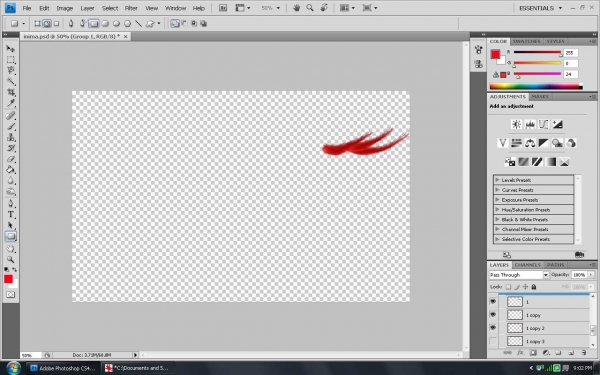The height and width of the screenshot is (375, 600).
Task: Choose Custom Shape in options bar
Action: pyautogui.click(x=150, y=24)
